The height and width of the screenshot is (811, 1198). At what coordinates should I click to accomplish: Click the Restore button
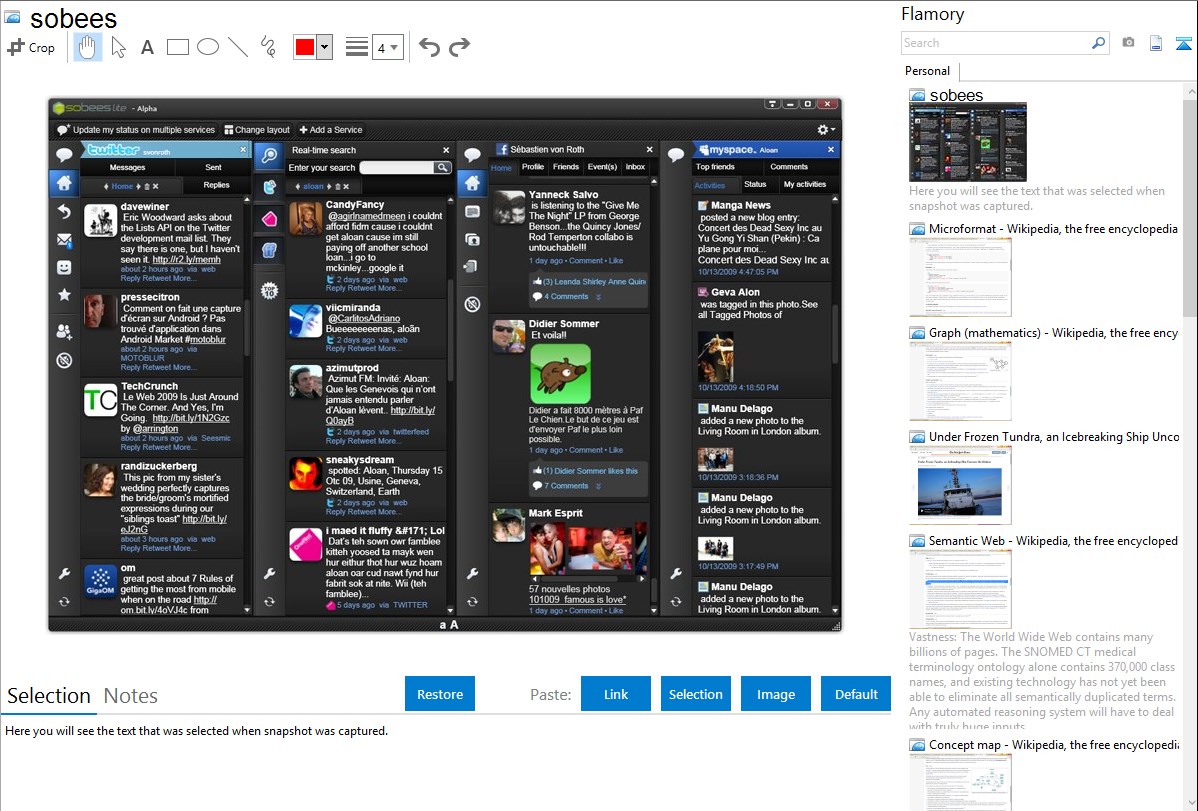click(x=440, y=694)
